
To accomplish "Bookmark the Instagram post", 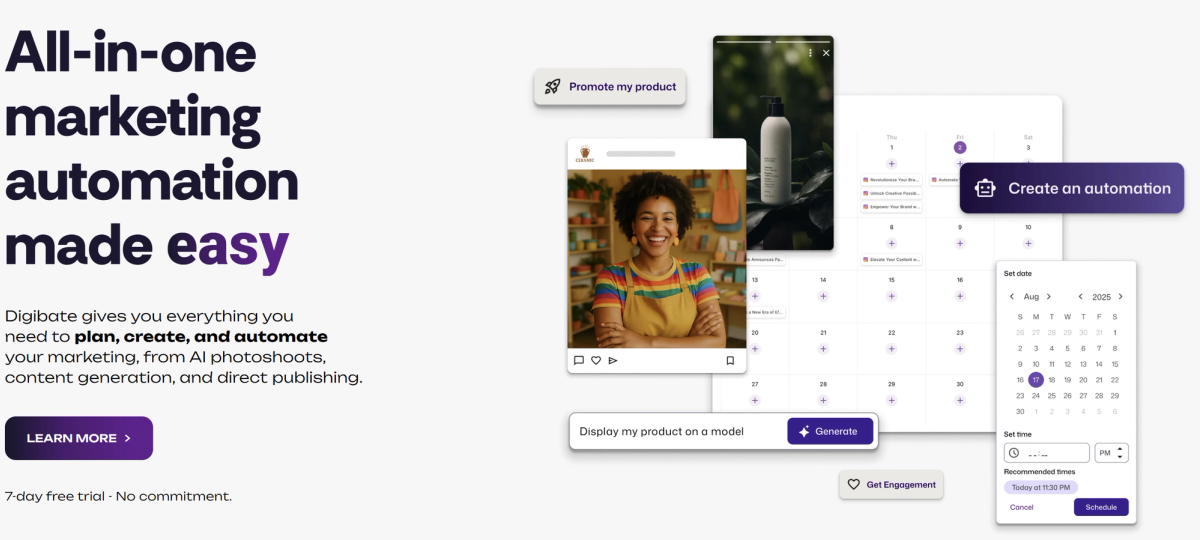I will [x=730, y=360].
